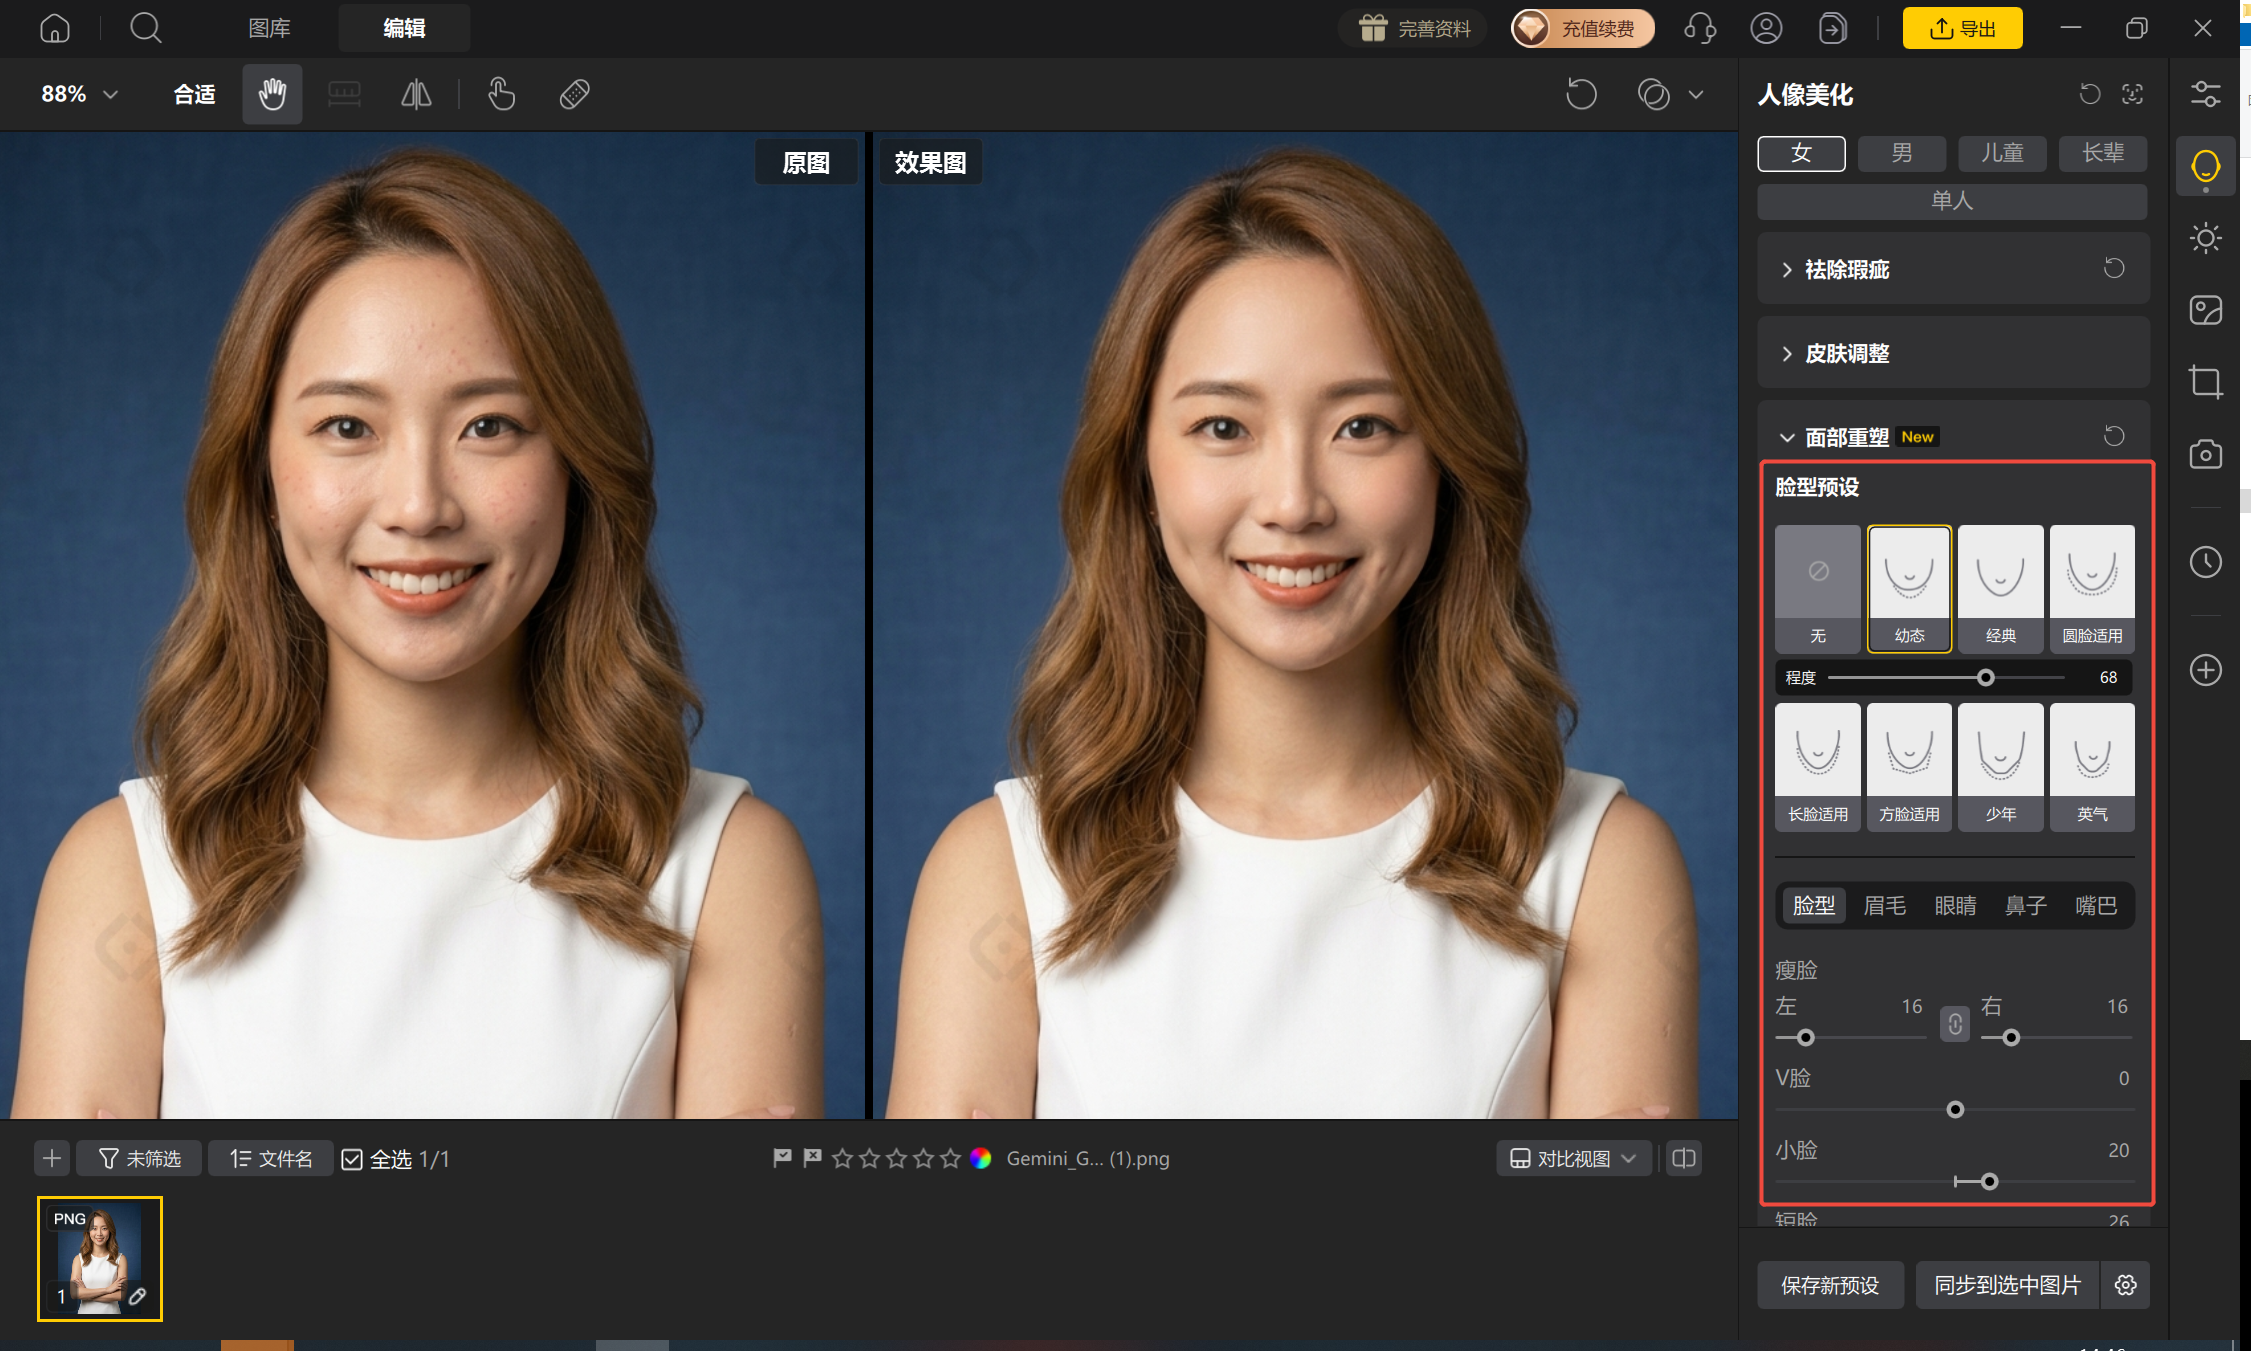Toggle the left-right face link lock

pos(1955,1024)
